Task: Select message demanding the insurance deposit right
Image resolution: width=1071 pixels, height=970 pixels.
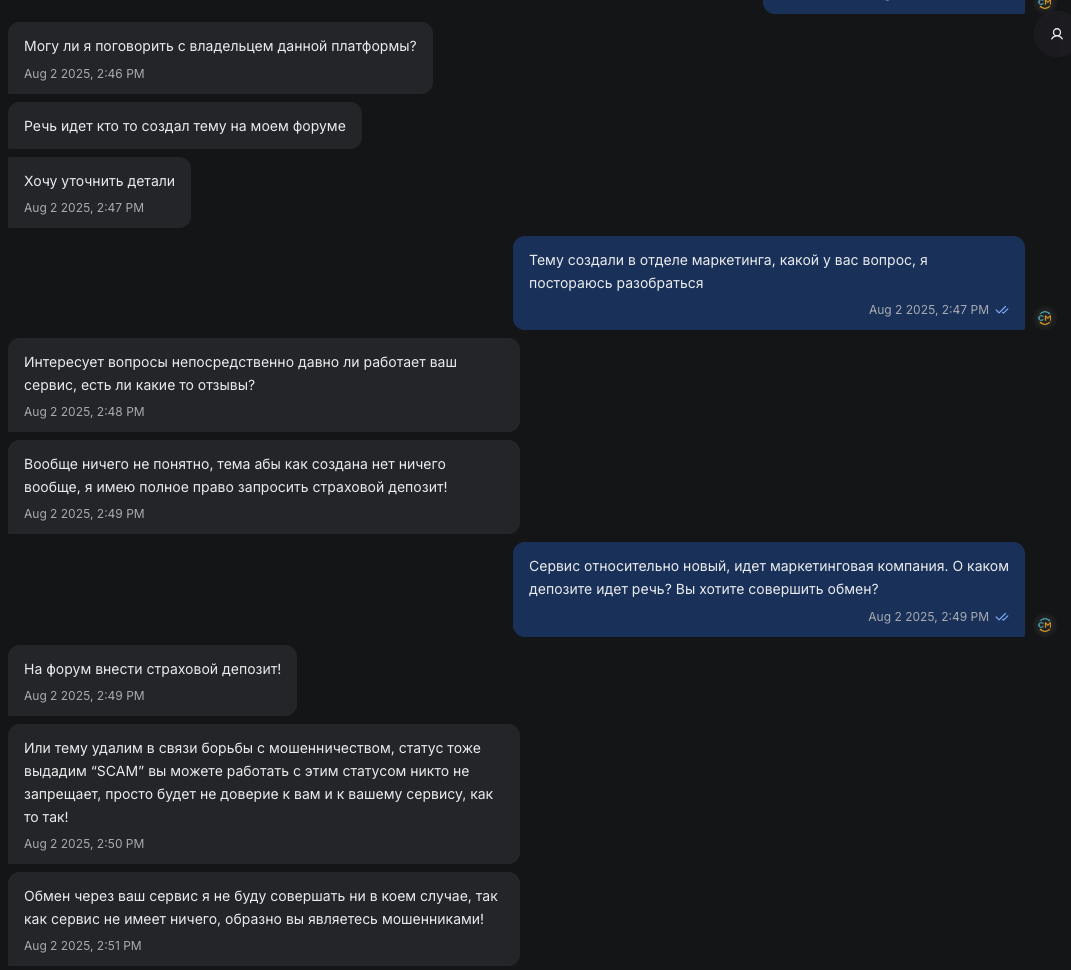Action: click(263, 476)
